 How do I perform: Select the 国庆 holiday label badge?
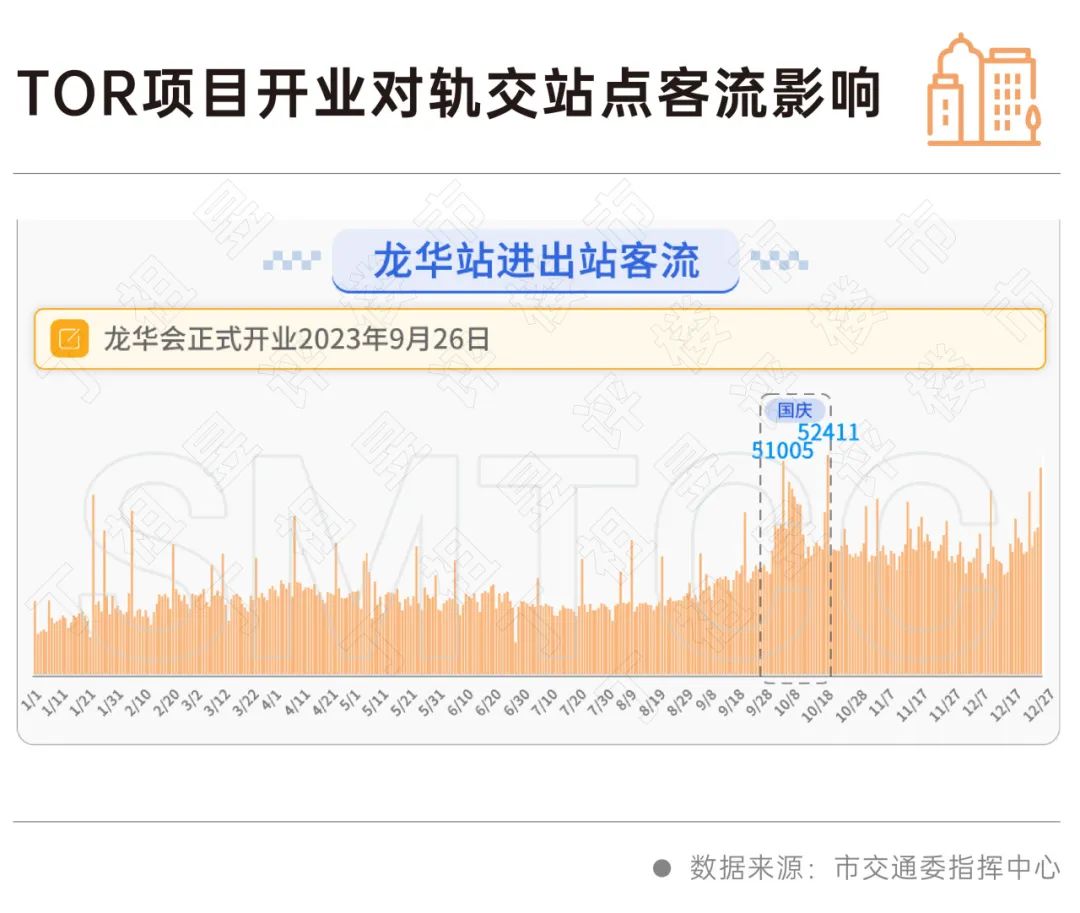click(x=794, y=410)
